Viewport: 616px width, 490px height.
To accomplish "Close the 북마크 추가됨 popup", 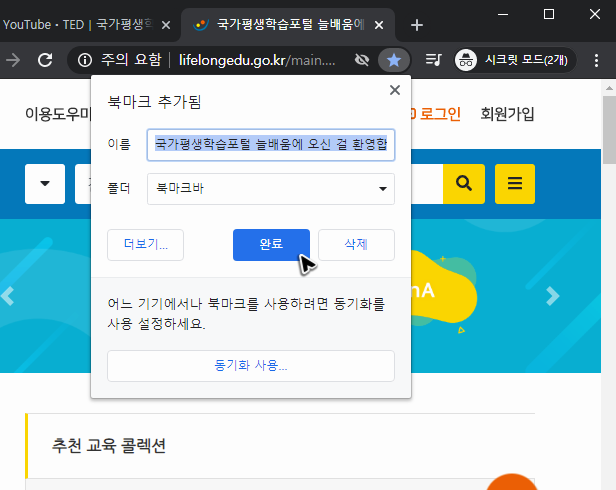I will coord(395,90).
